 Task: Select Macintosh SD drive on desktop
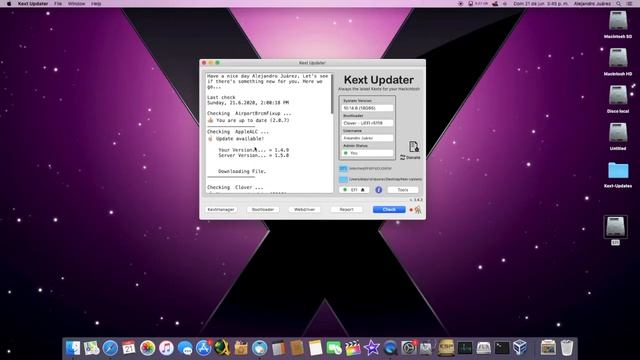pyautogui.click(x=618, y=24)
